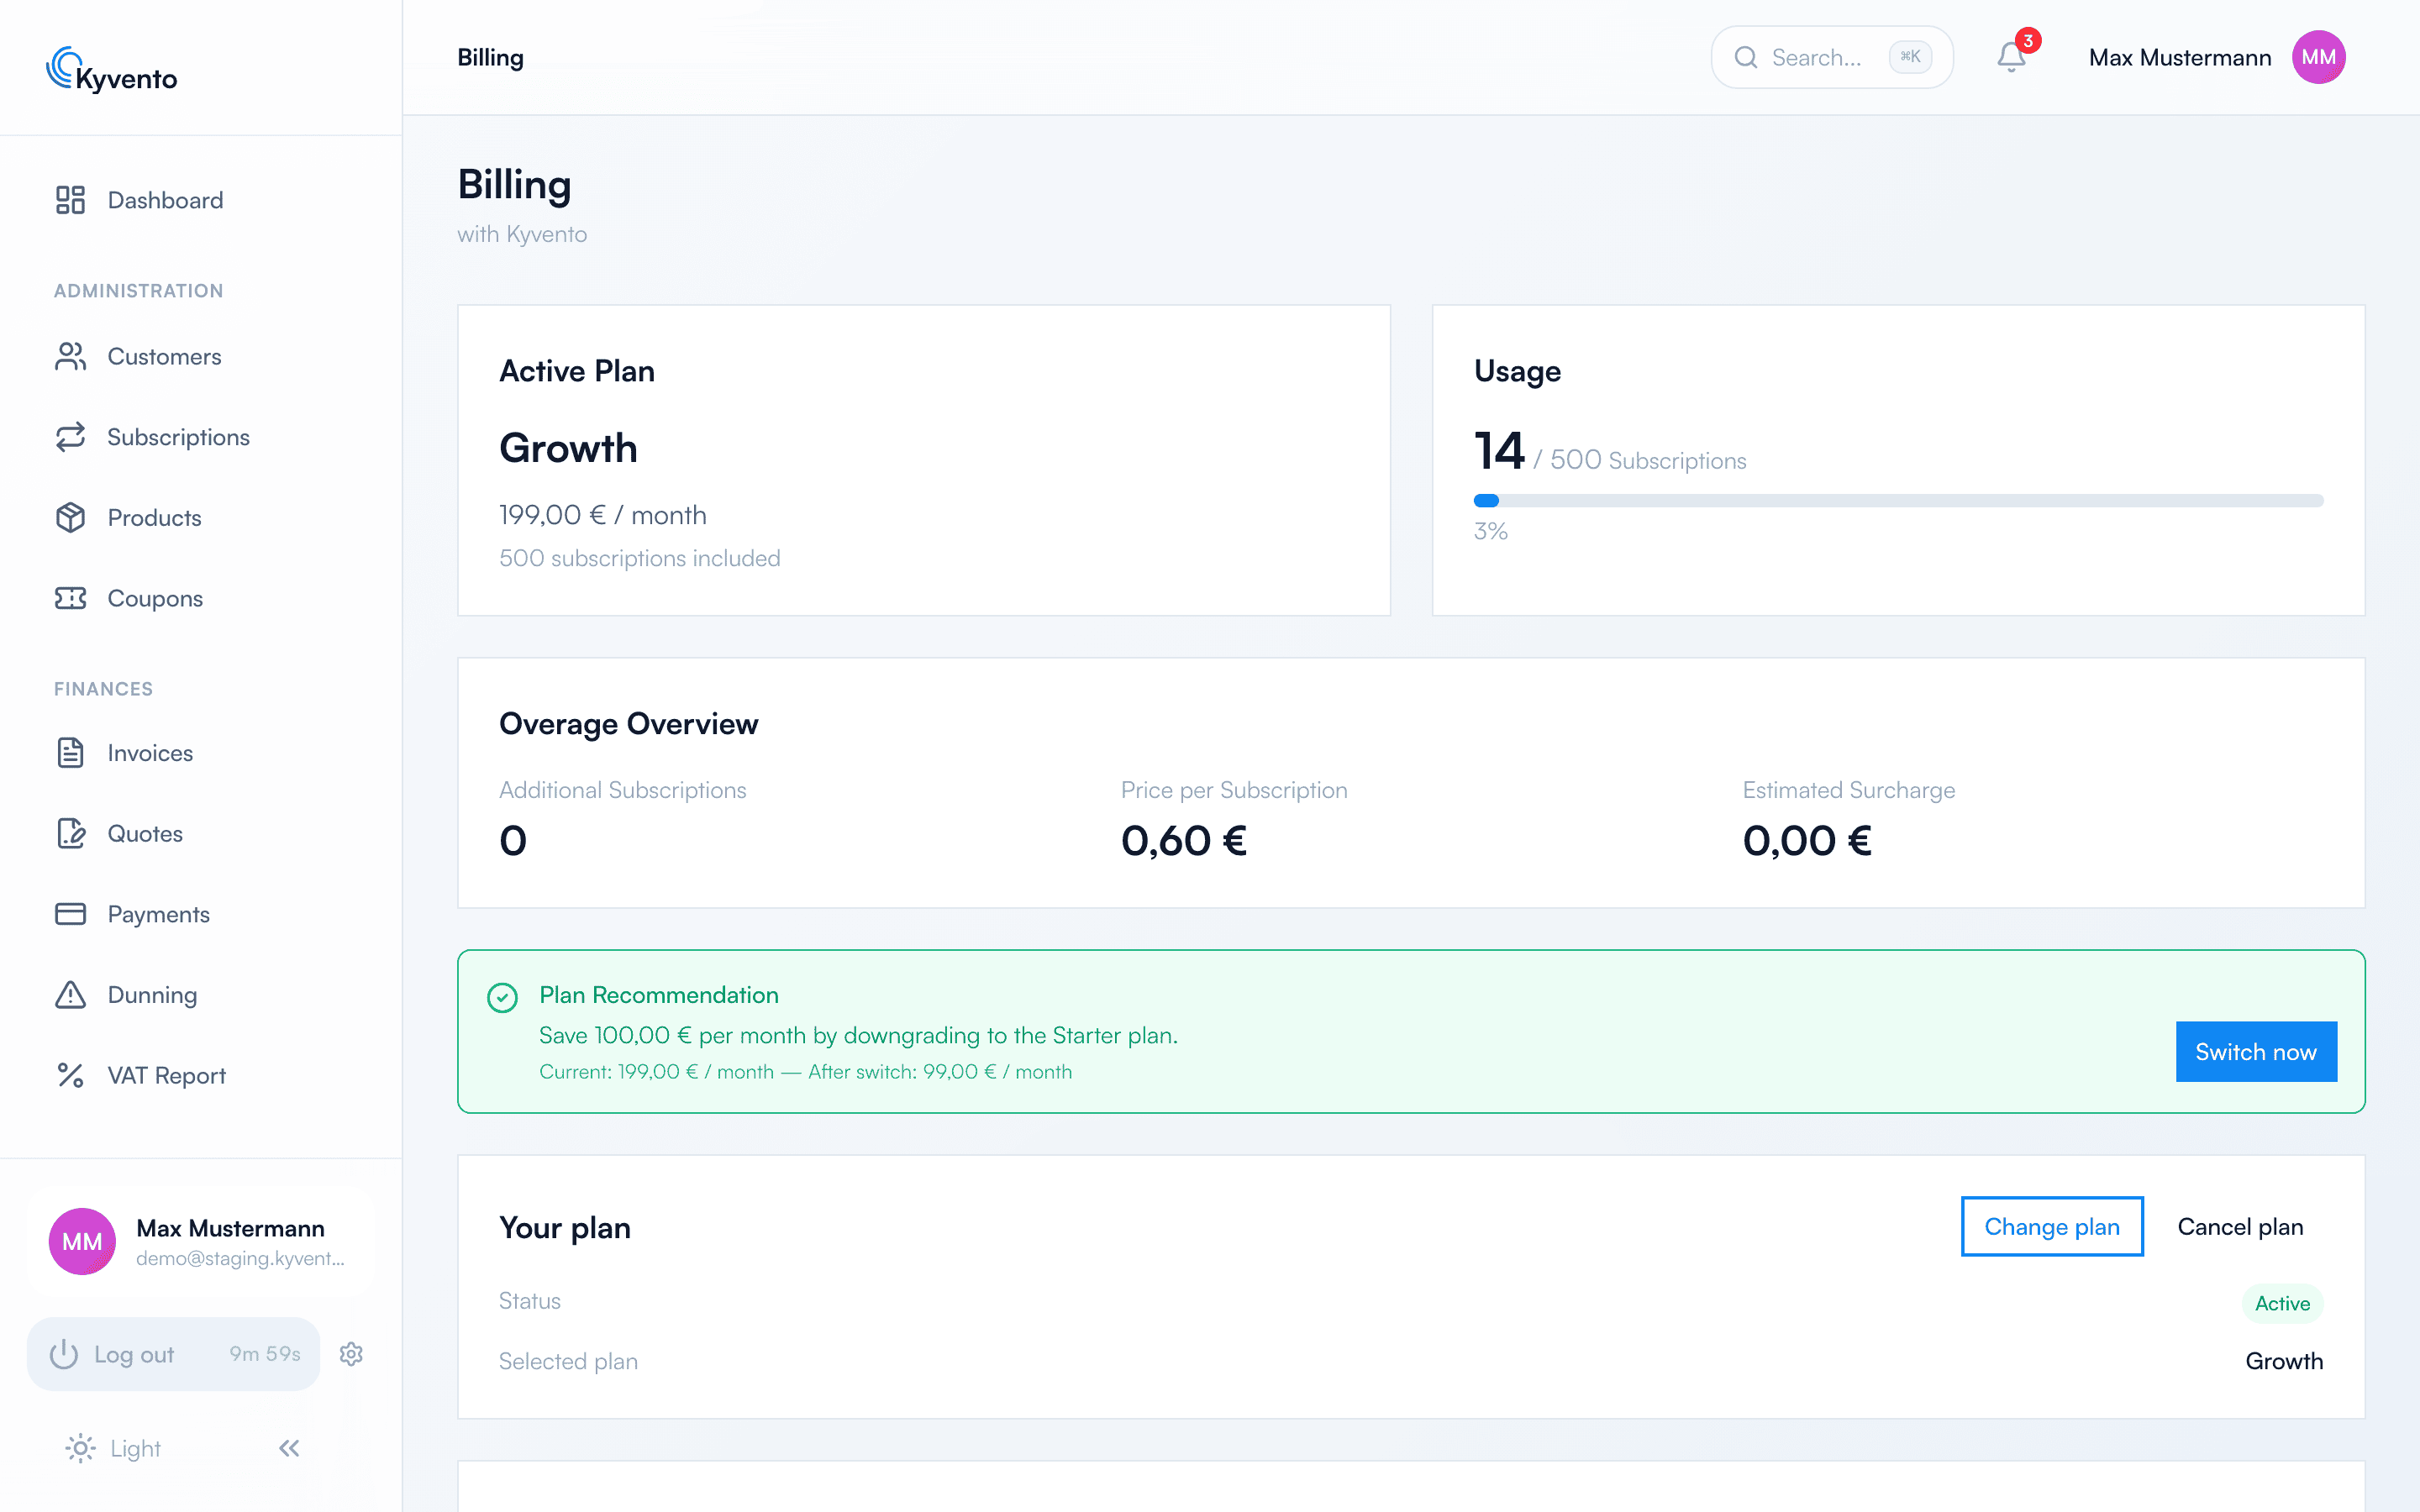The image size is (2420, 1512).
Task: Open the settings gear beside Log out
Action: click(351, 1354)
